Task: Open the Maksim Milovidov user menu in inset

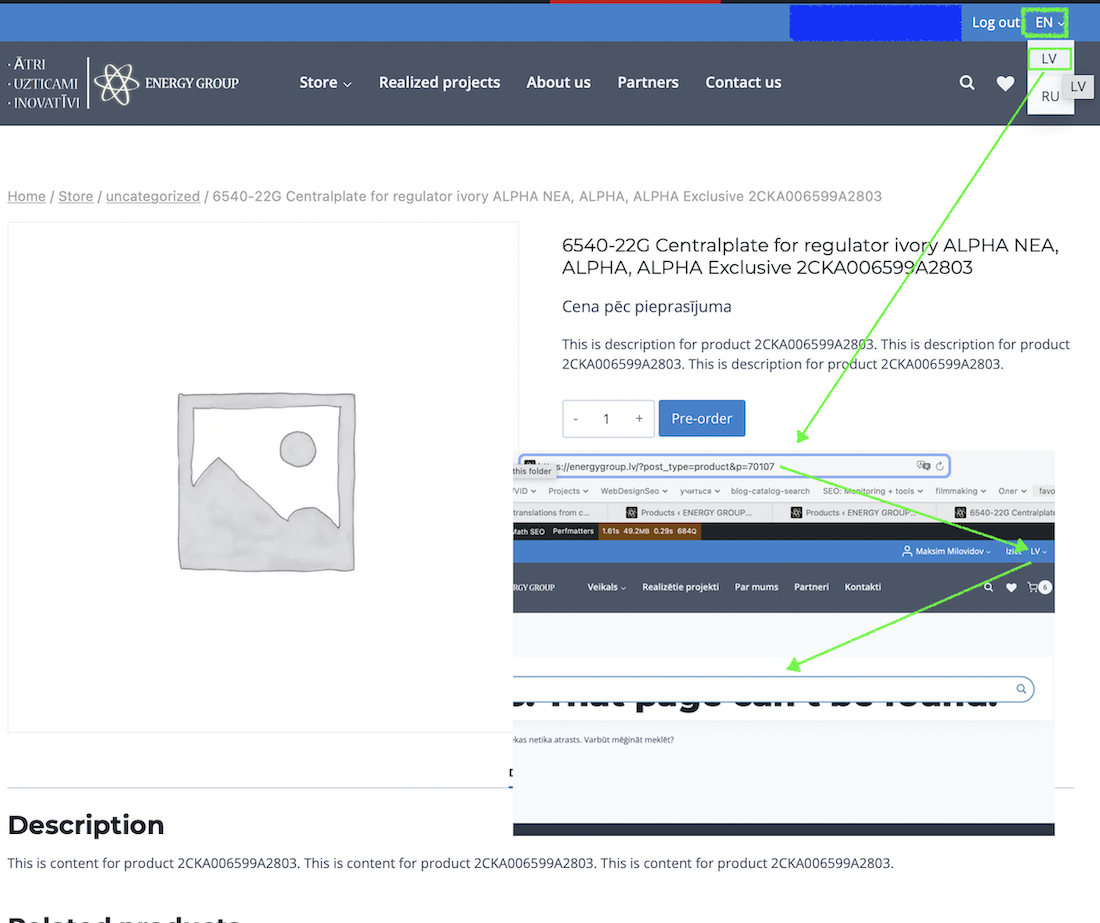Action: click(x=946, y=551)
